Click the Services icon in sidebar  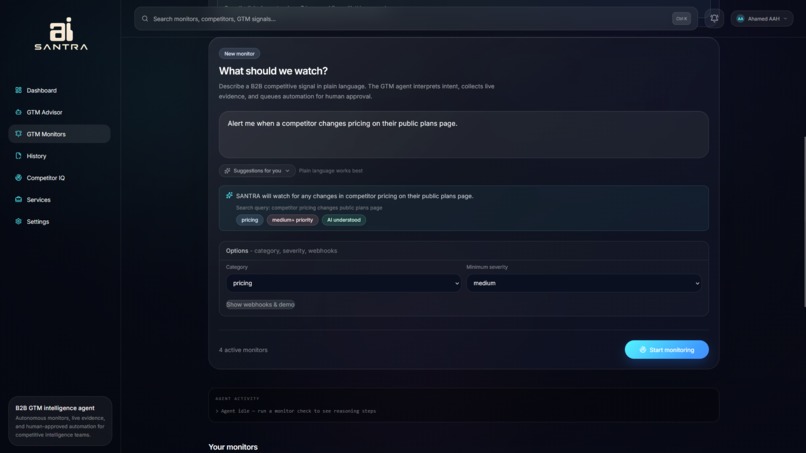tap(19, 200)
